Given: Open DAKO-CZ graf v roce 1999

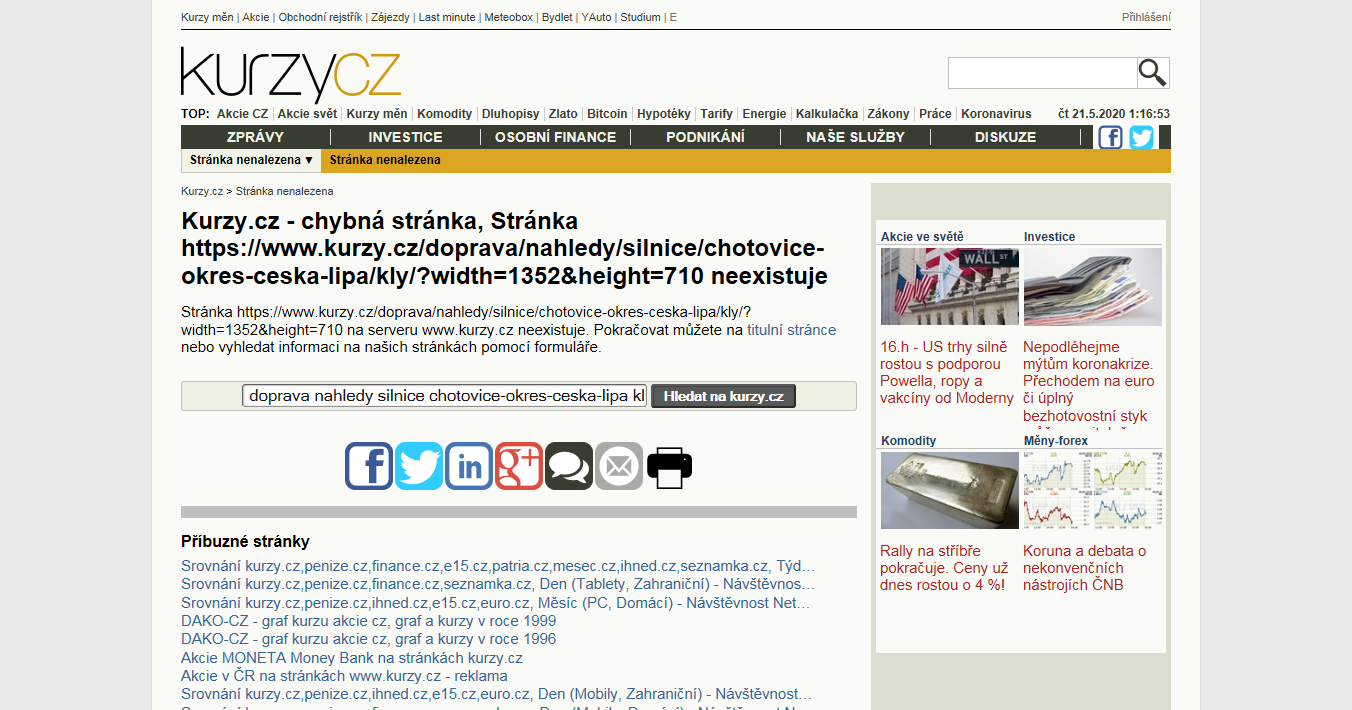Looking at the screenshot, I should click(369, 621).
